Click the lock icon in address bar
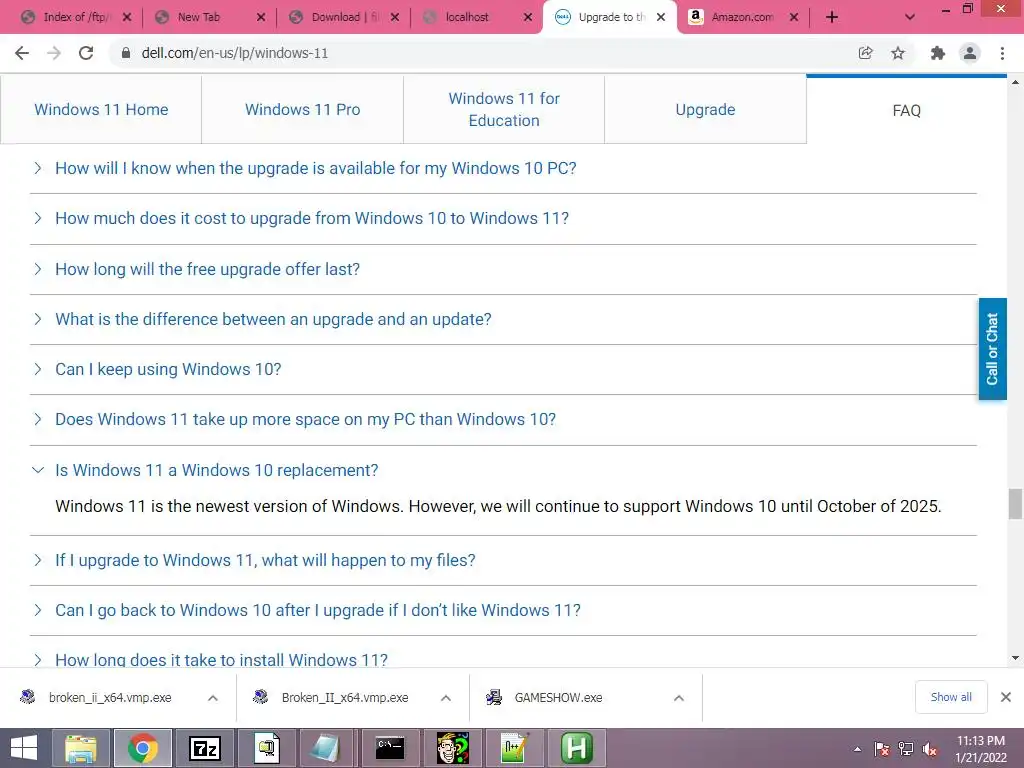 coord(125,53)
